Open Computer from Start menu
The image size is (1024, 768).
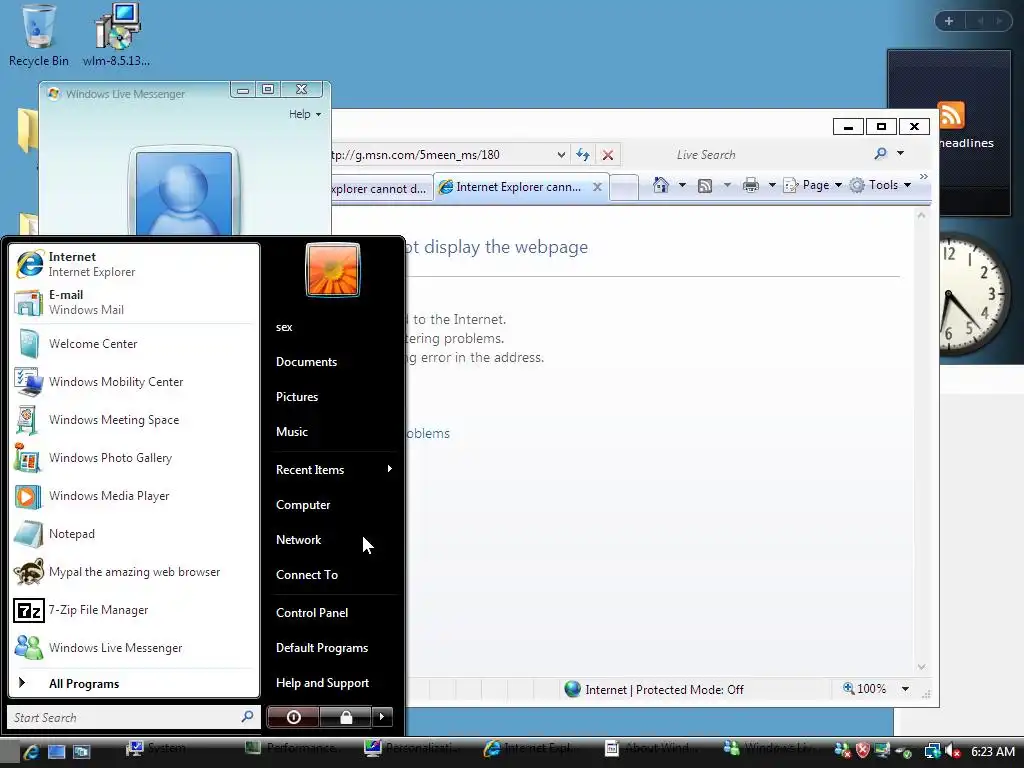point(334,505)
